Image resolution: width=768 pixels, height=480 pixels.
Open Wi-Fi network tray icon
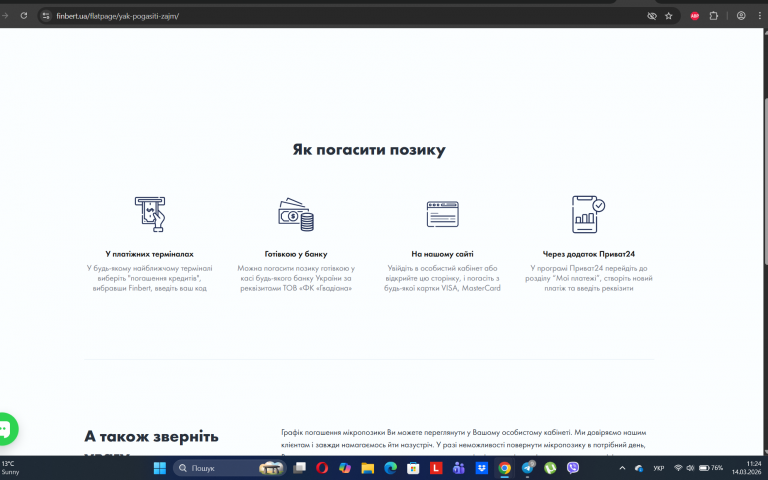tap(678, 468)
